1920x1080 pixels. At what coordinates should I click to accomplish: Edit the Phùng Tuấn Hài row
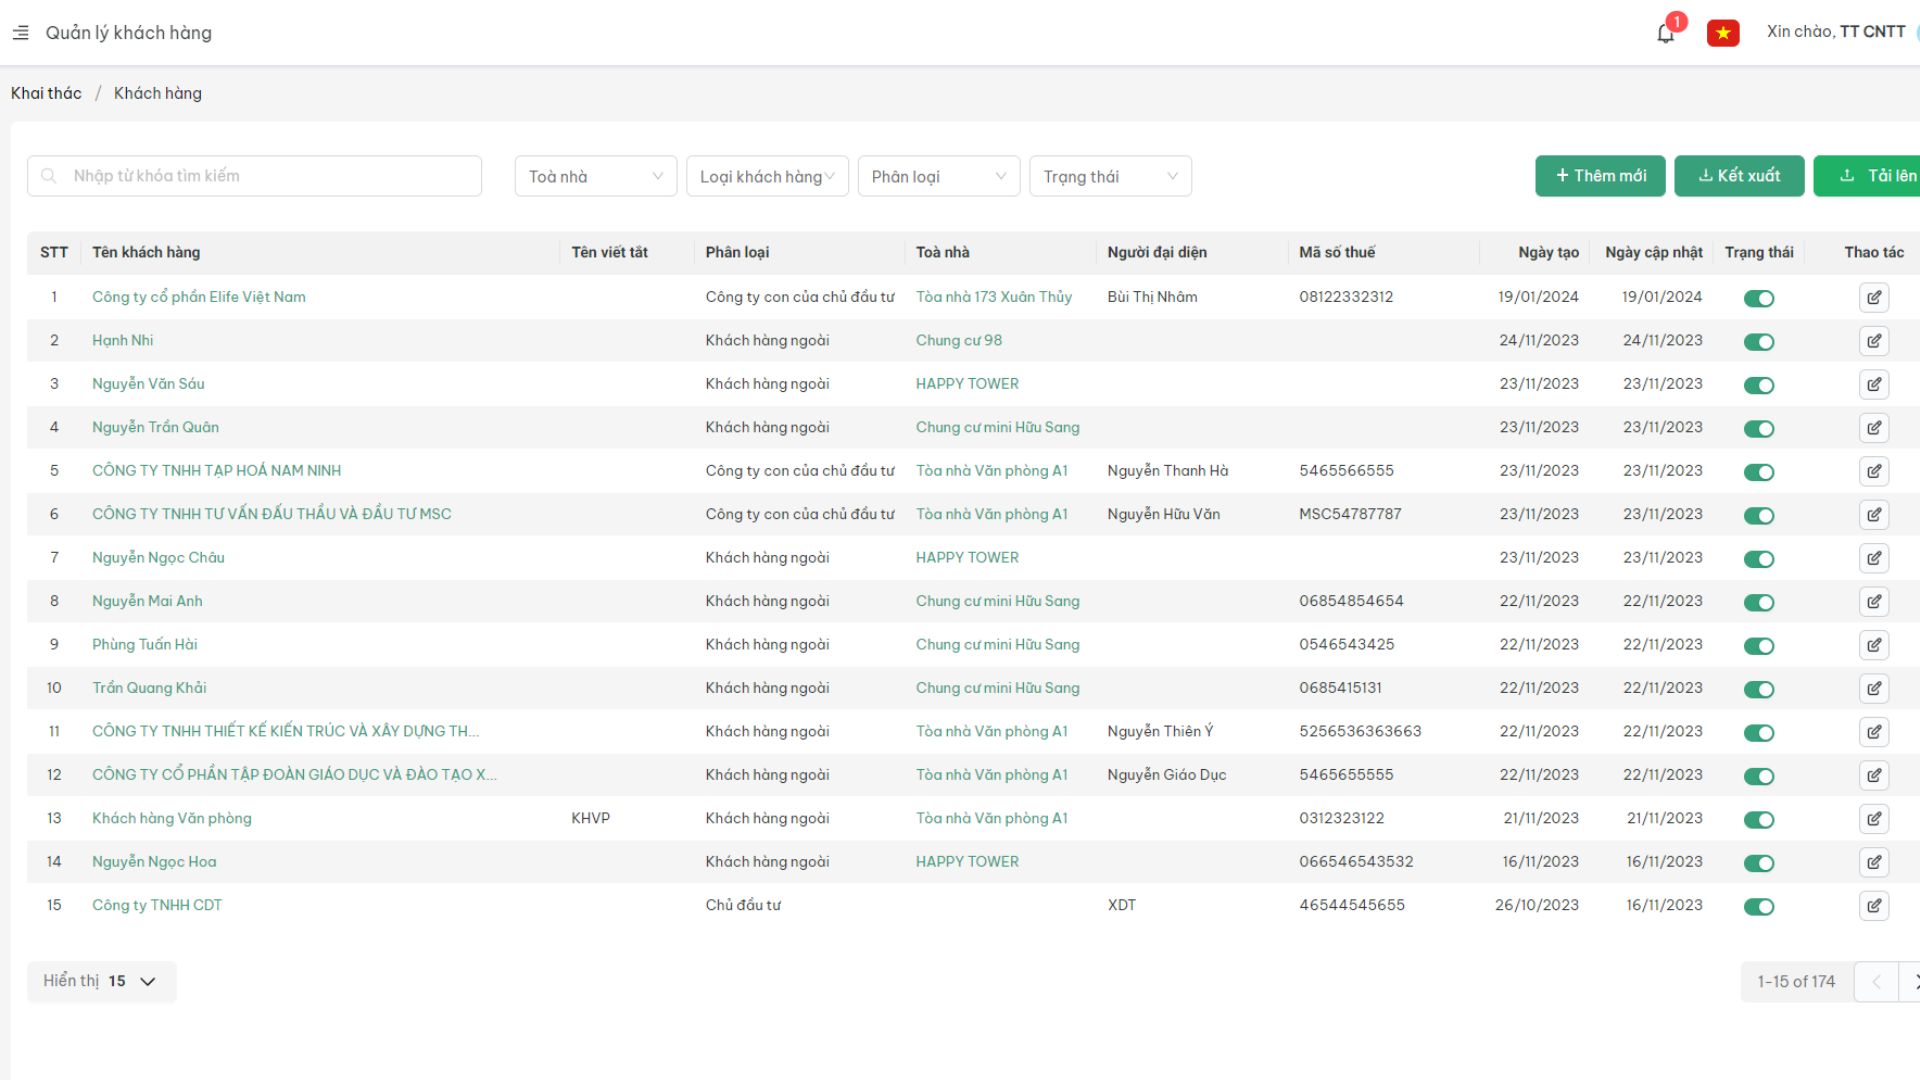[x=1874, y=645]
